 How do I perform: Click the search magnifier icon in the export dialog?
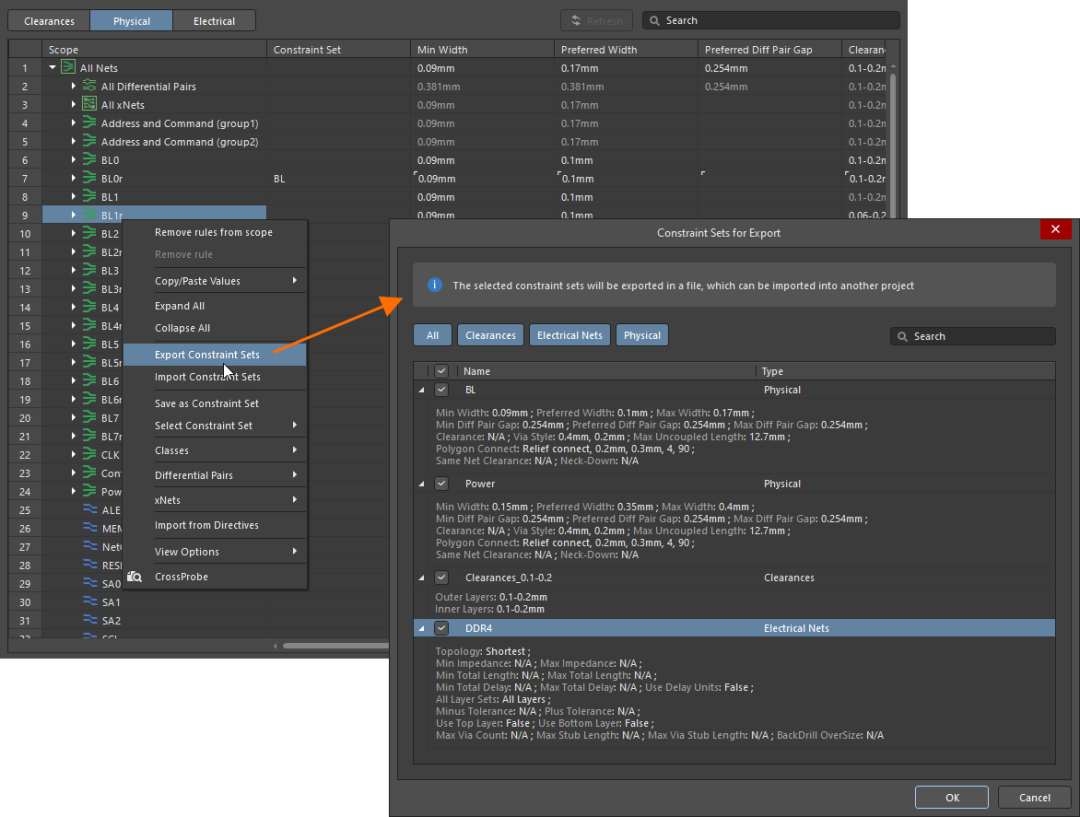pos(902,336)
